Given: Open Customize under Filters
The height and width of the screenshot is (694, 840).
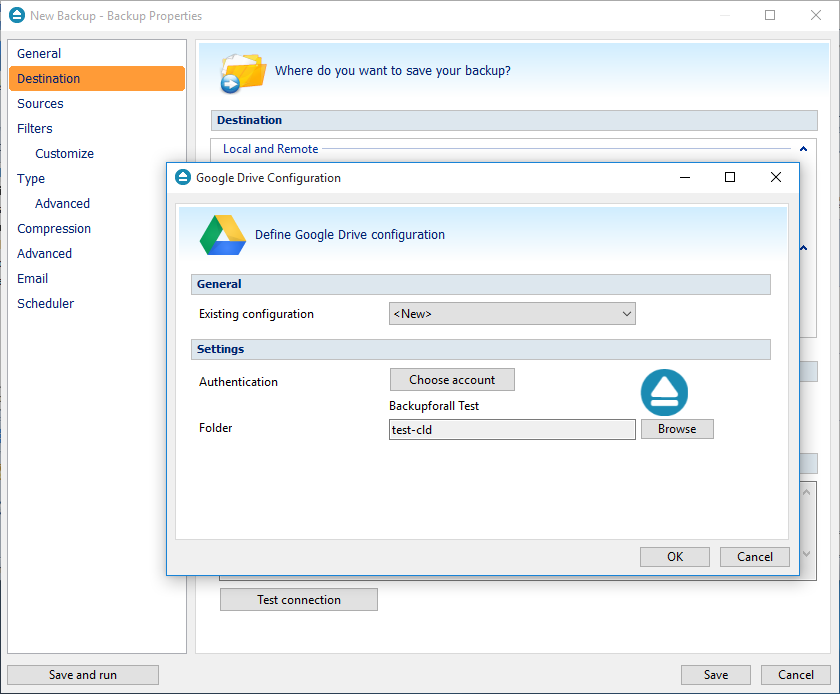Looking at the screenshot, I should pyautogui.click(x=64, y=154).
